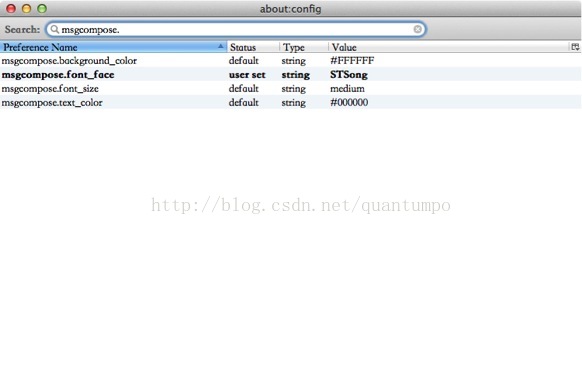Minimize the about:config window

point(26,9)
